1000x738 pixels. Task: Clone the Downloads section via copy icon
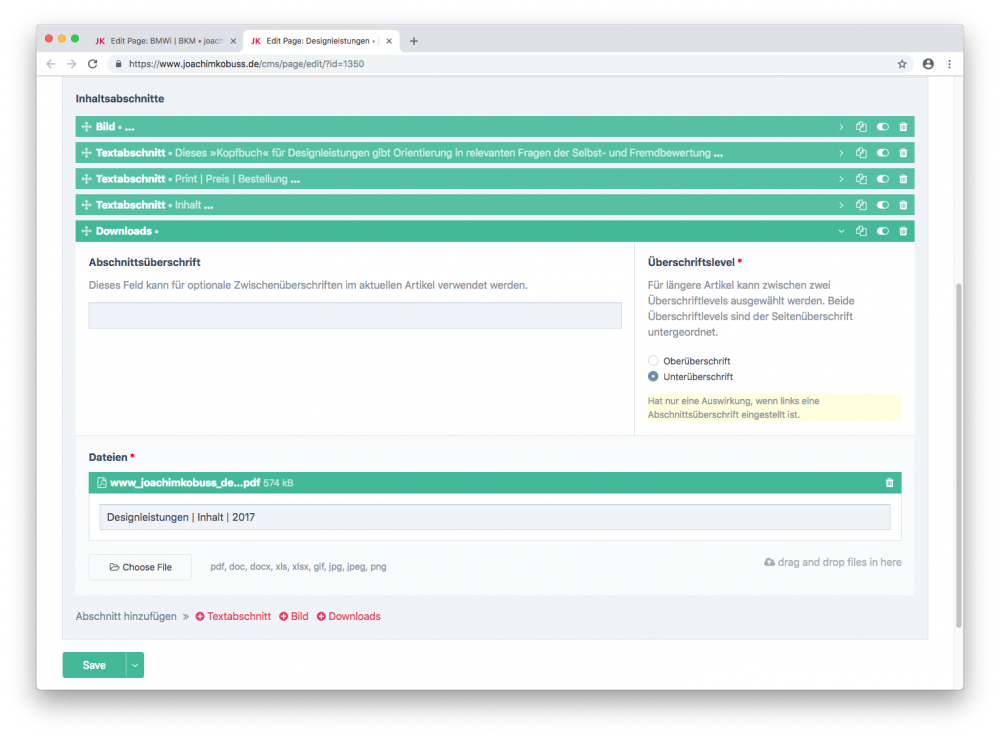[861, 231]
